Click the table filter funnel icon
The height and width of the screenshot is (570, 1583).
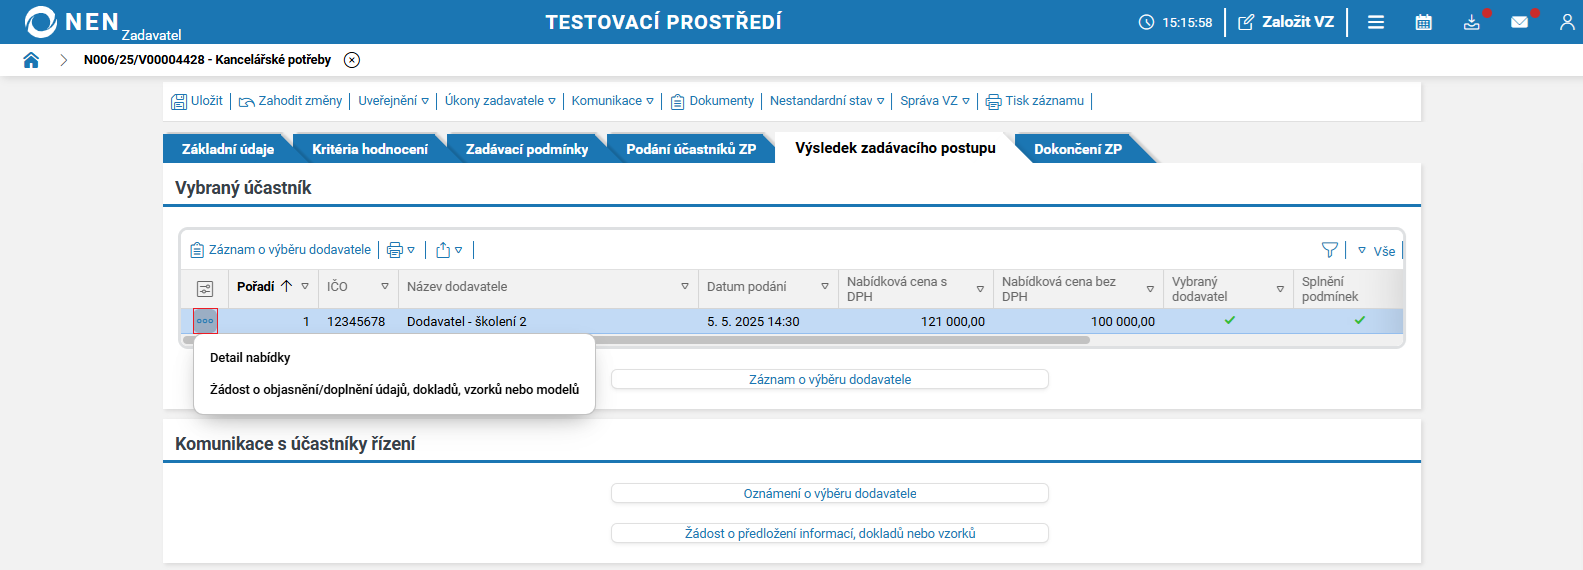pos(1329,250)
